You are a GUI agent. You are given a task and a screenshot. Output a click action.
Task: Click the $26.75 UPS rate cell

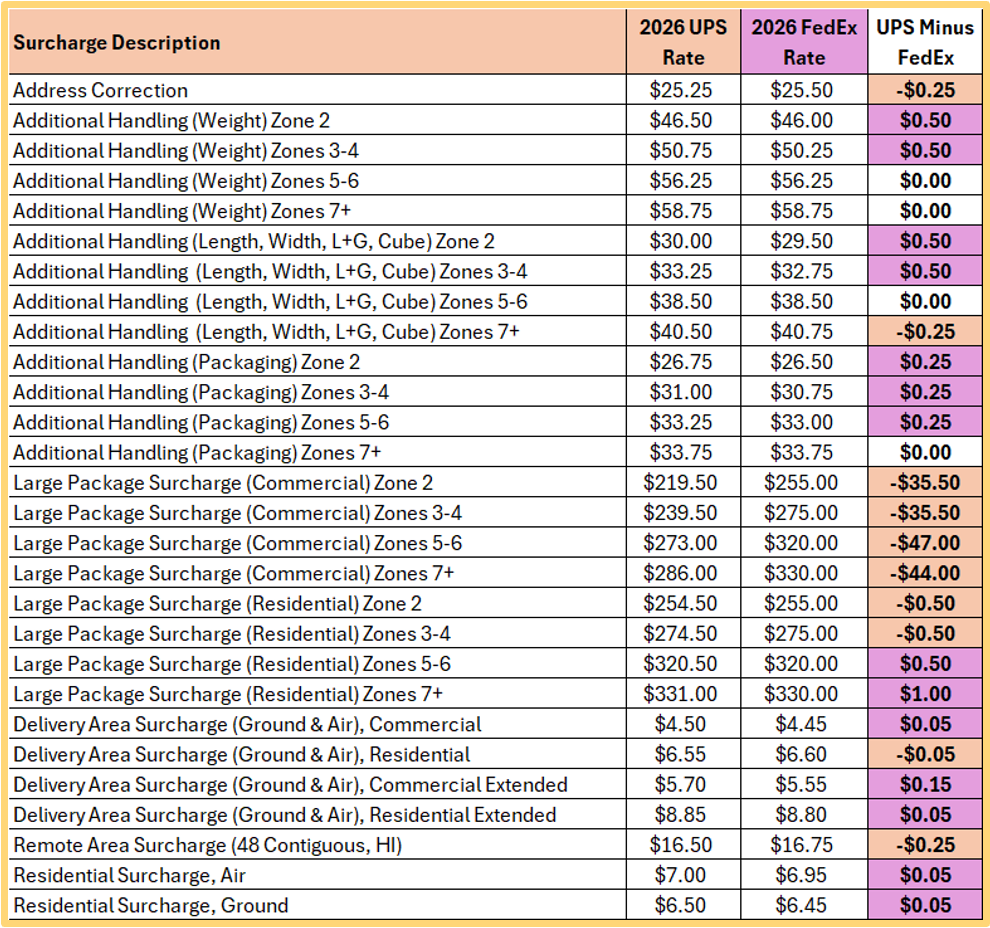[x=683, y=362]
